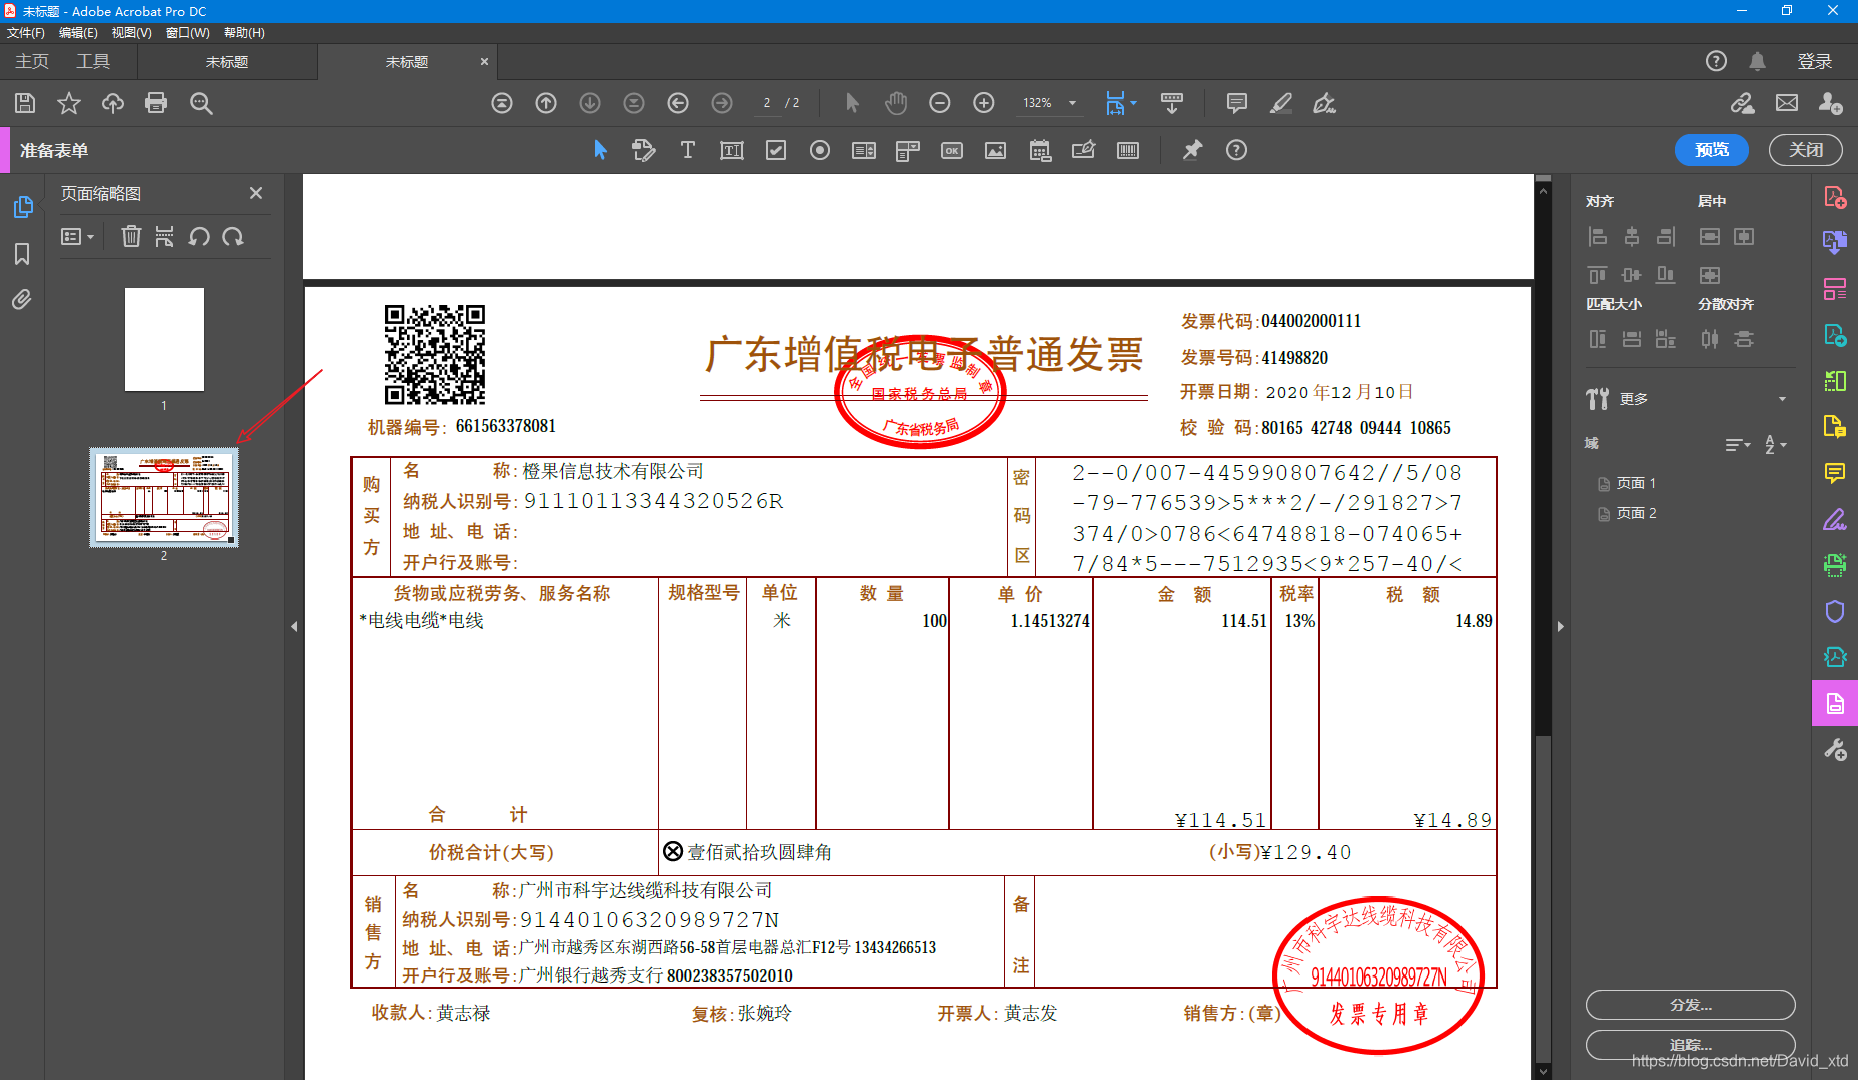
Task: Toggle Keep Tool Selected pin
Action: [1191, 150]
